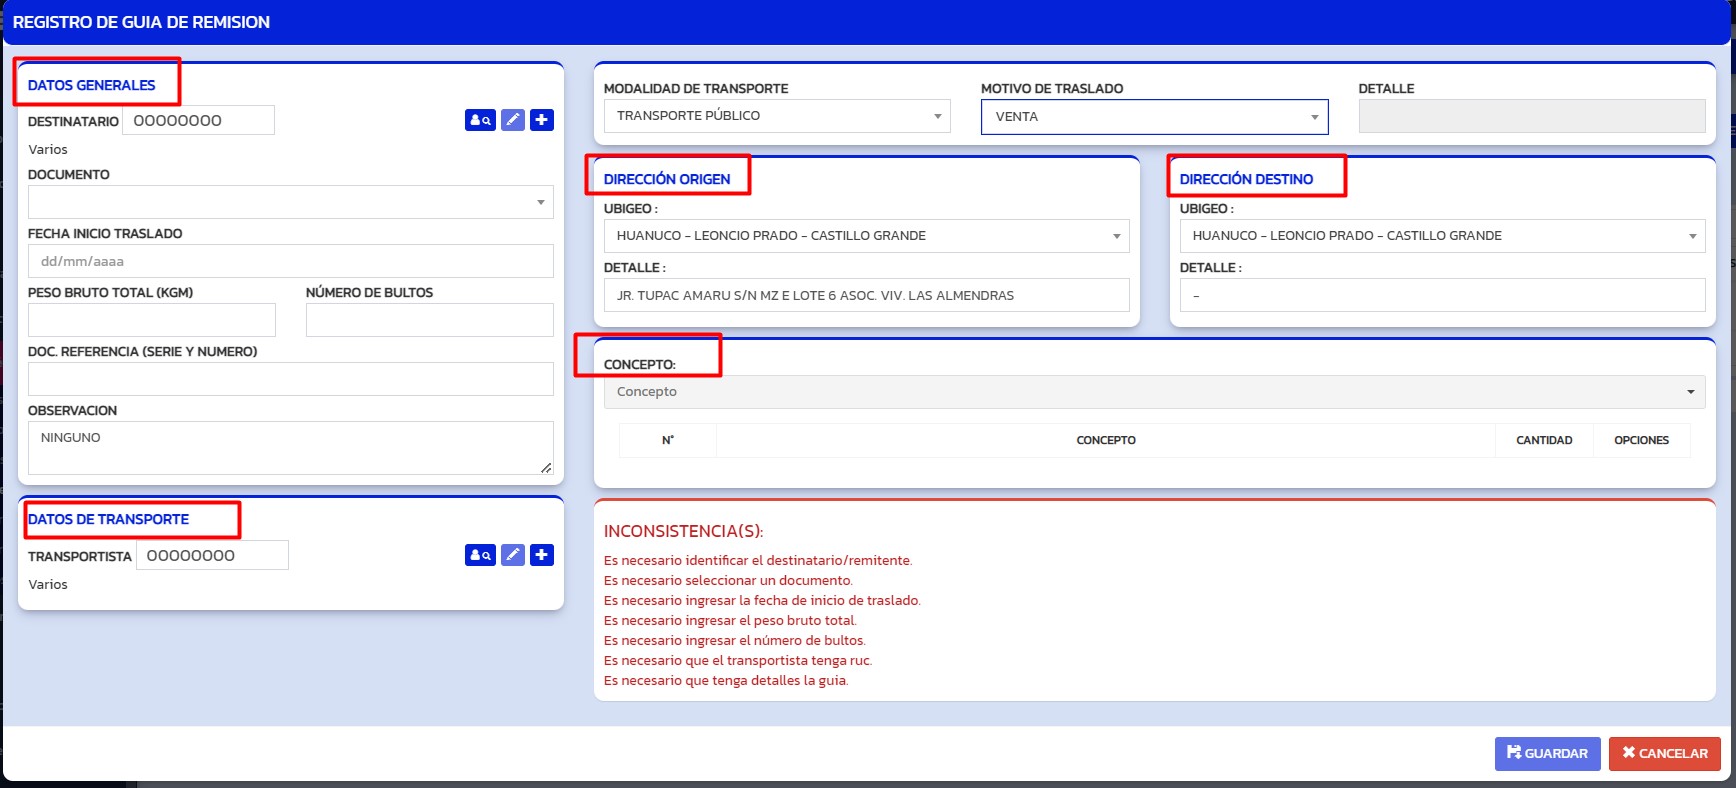Edit the transportista with the pencil icon
Viewport: 1736px width, 788px height.
coord(513,555)
